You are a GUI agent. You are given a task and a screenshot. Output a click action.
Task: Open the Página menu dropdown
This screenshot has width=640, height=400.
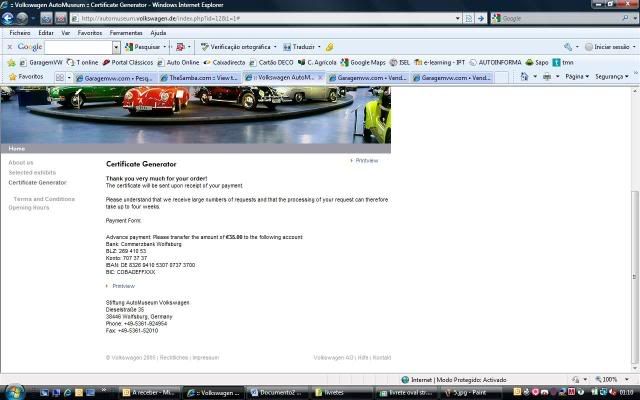[577, 76]
